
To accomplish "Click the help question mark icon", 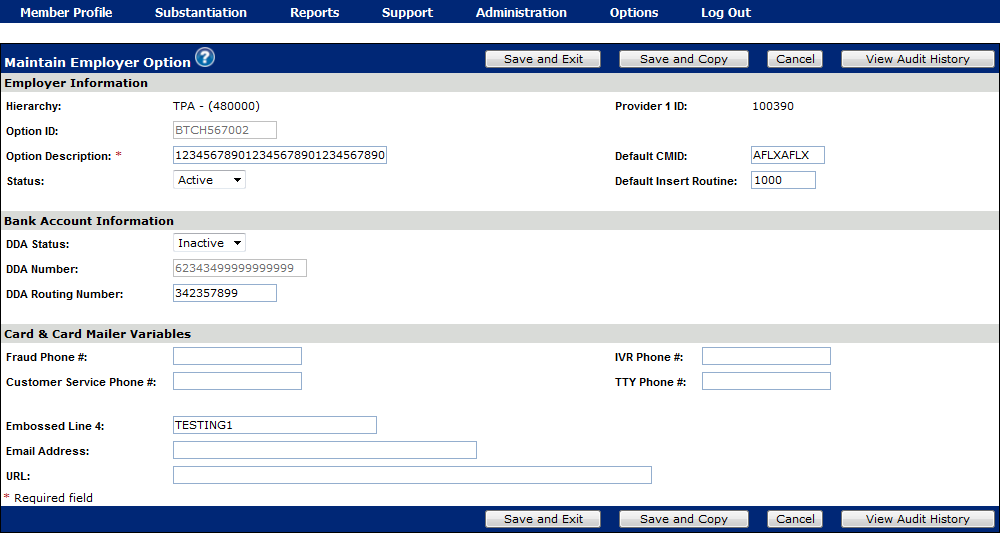I will (x=205, y=58).
